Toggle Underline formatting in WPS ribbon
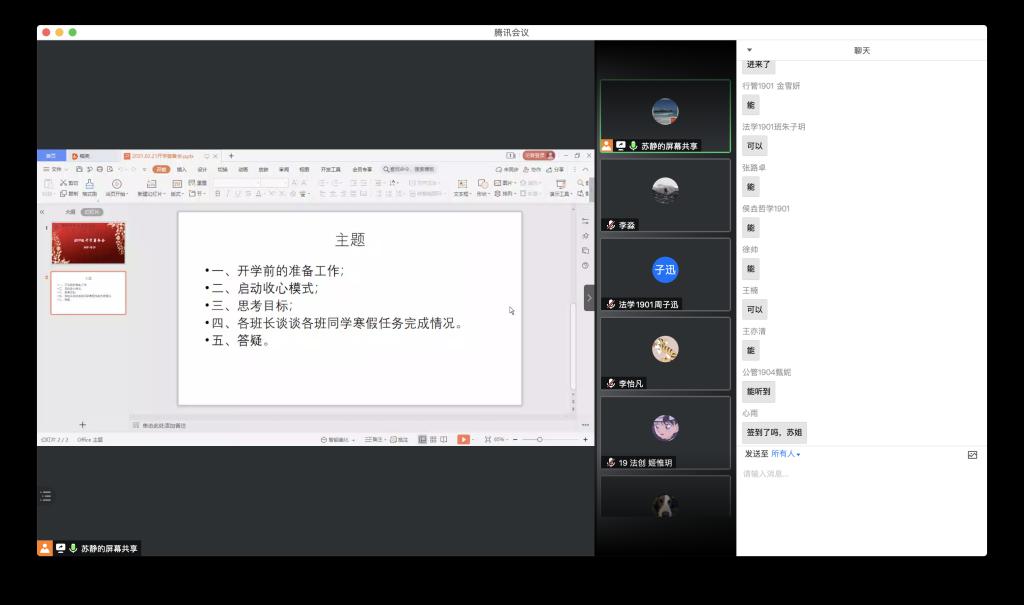This screenshot has width=1024, height=605. (238, 193)
